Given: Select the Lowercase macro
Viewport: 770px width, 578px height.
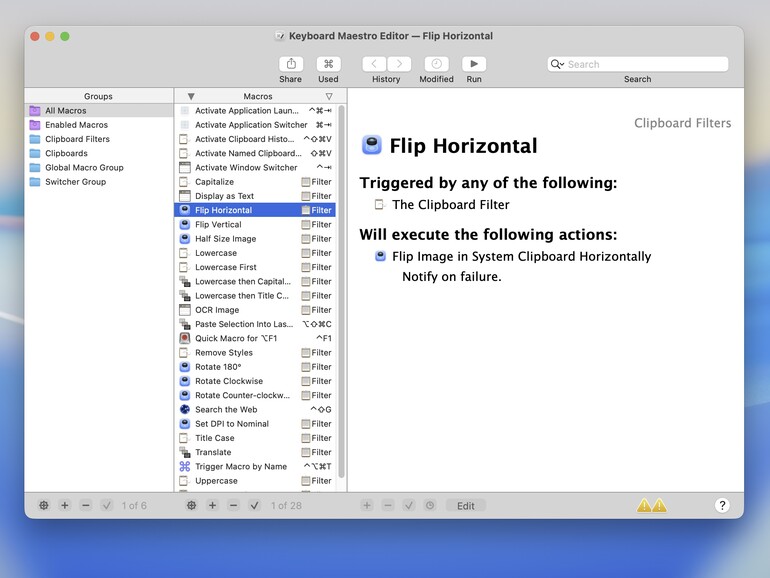Looking at the screenshot, I should [255, 253].
